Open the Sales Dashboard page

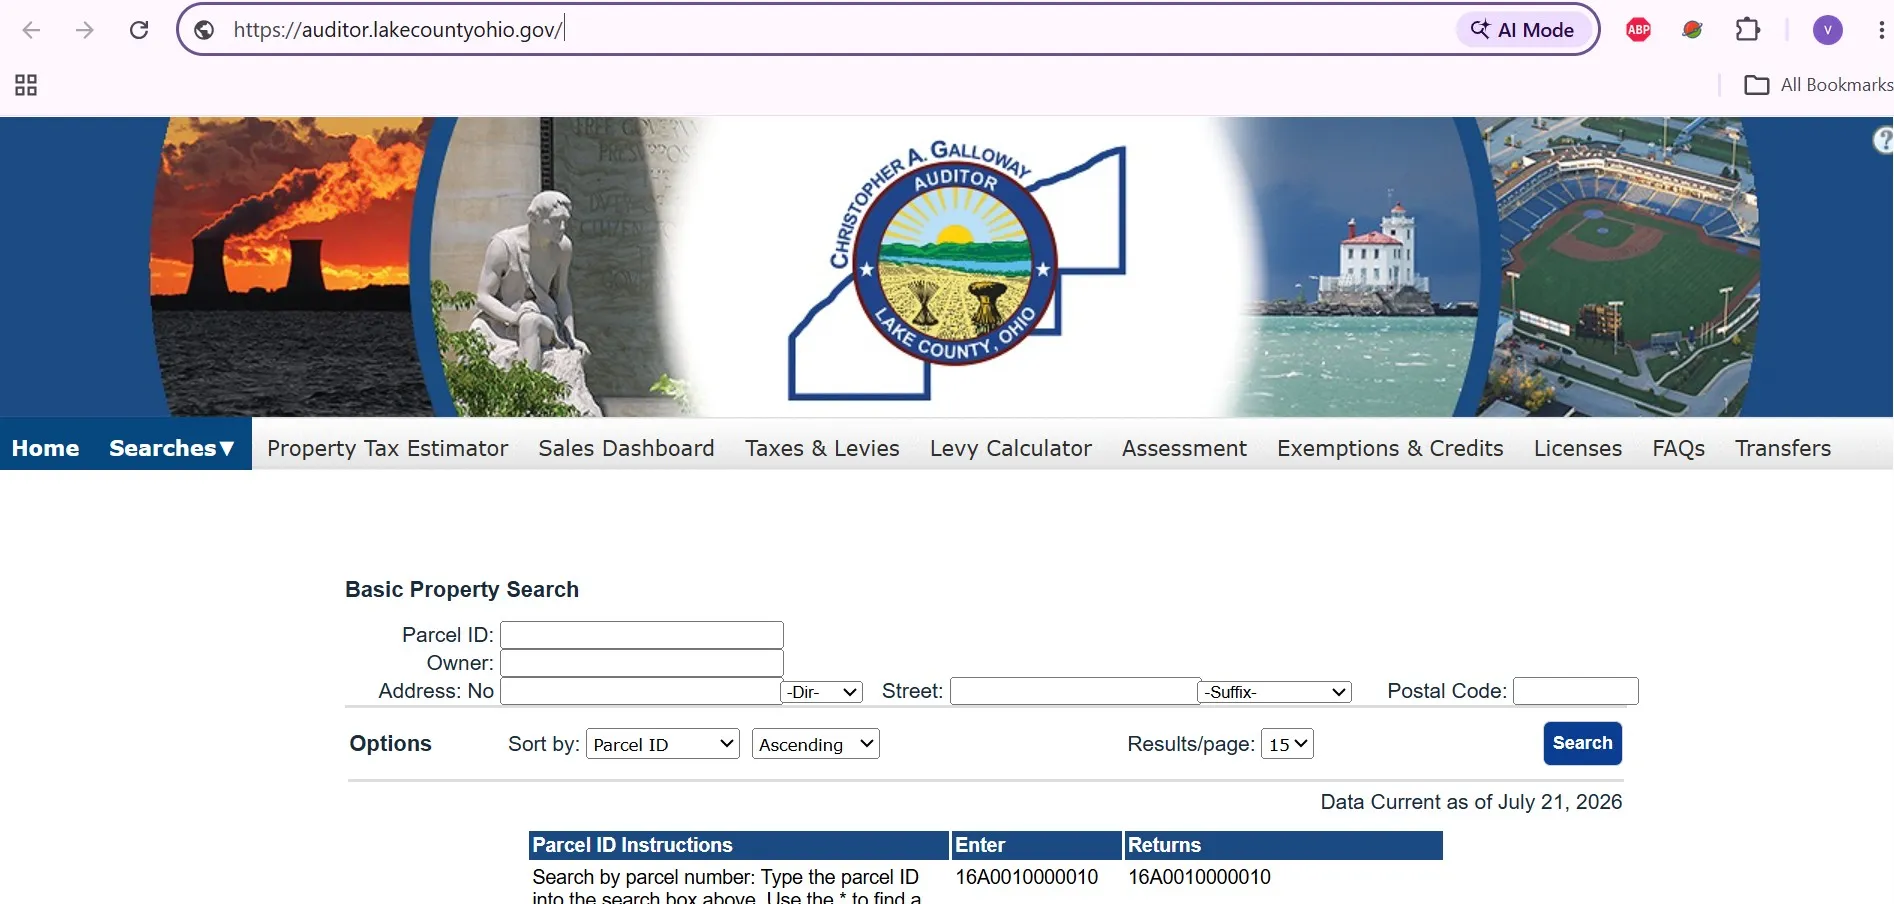point(626,448)
